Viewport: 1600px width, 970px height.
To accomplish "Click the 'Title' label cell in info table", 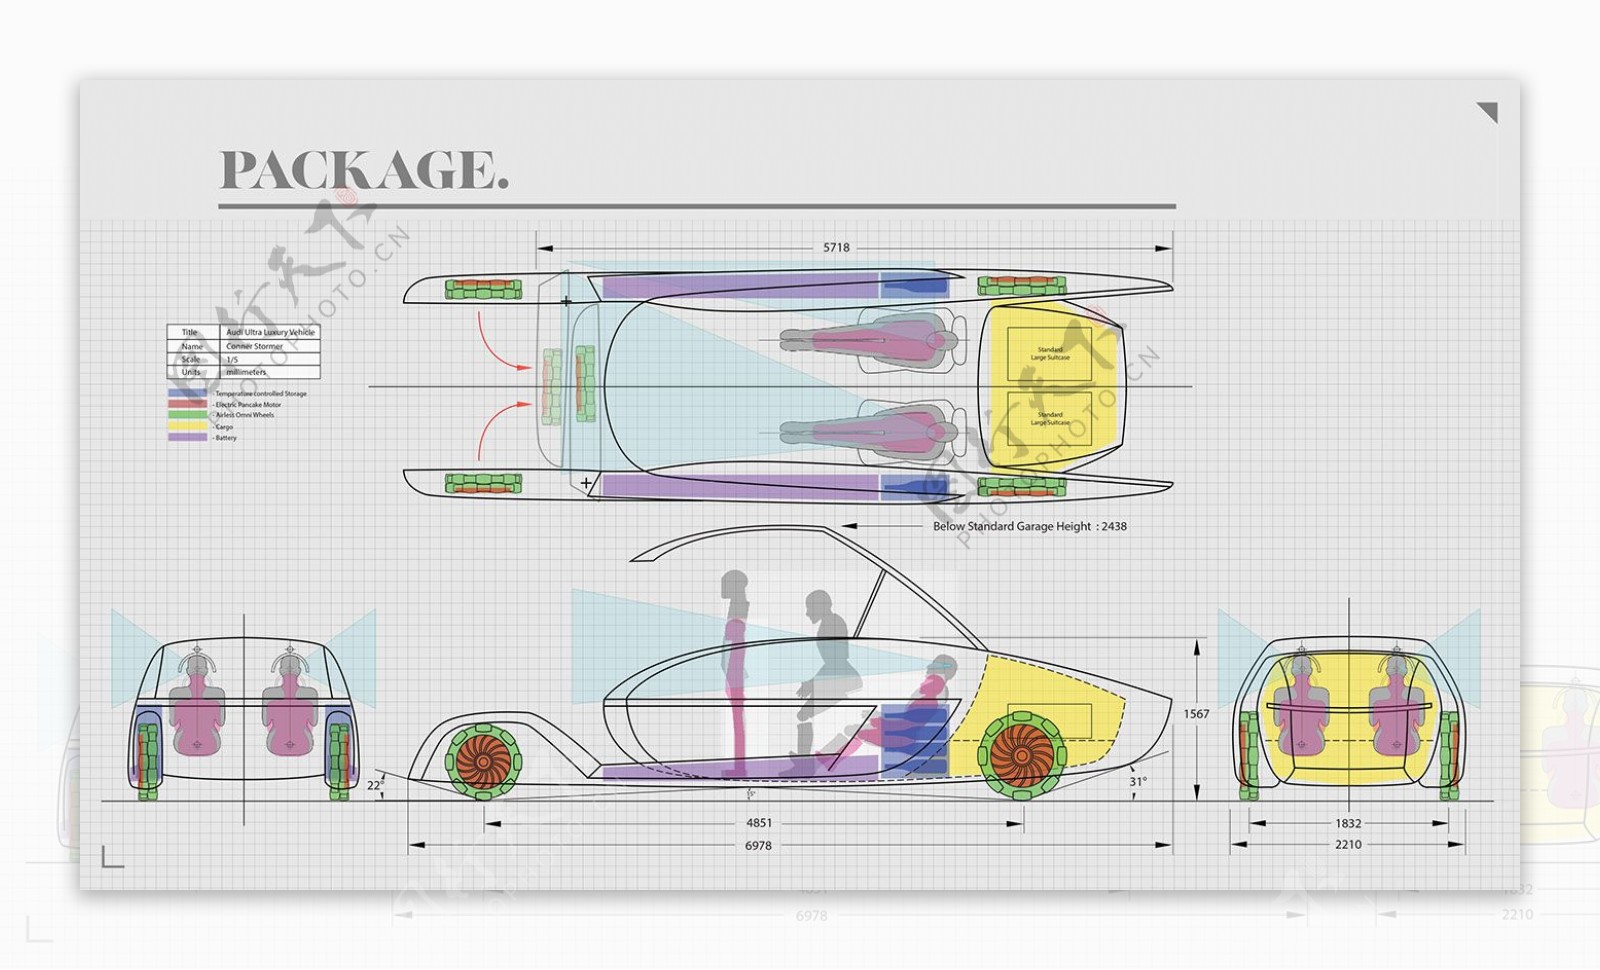I will [x=193, y=332].
